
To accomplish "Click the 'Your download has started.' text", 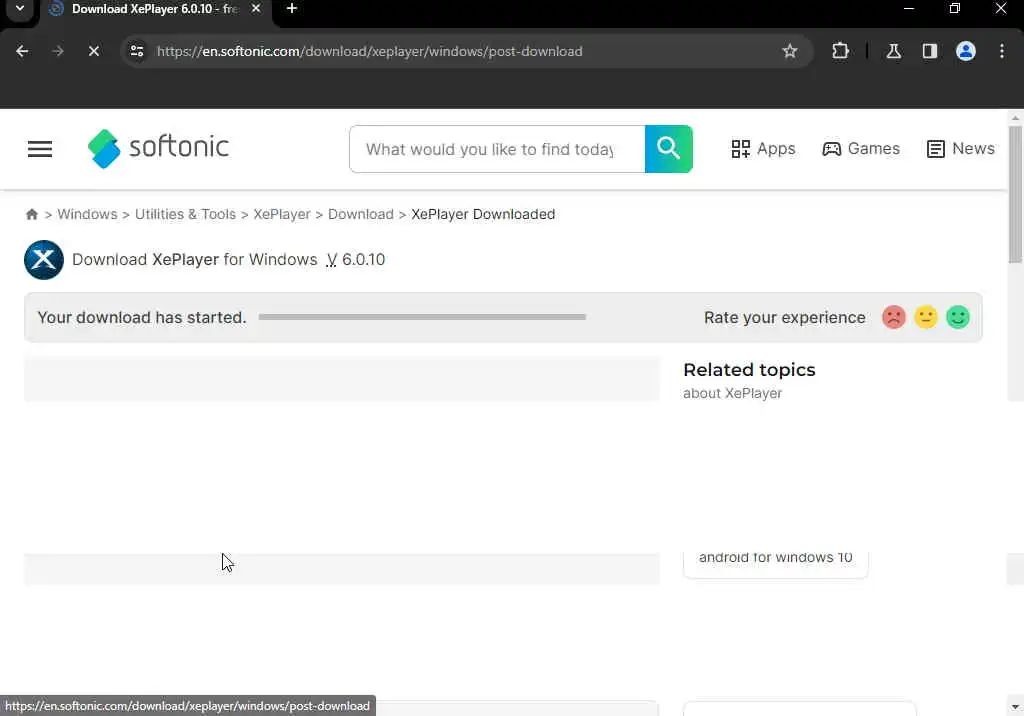I will [142, 317].
